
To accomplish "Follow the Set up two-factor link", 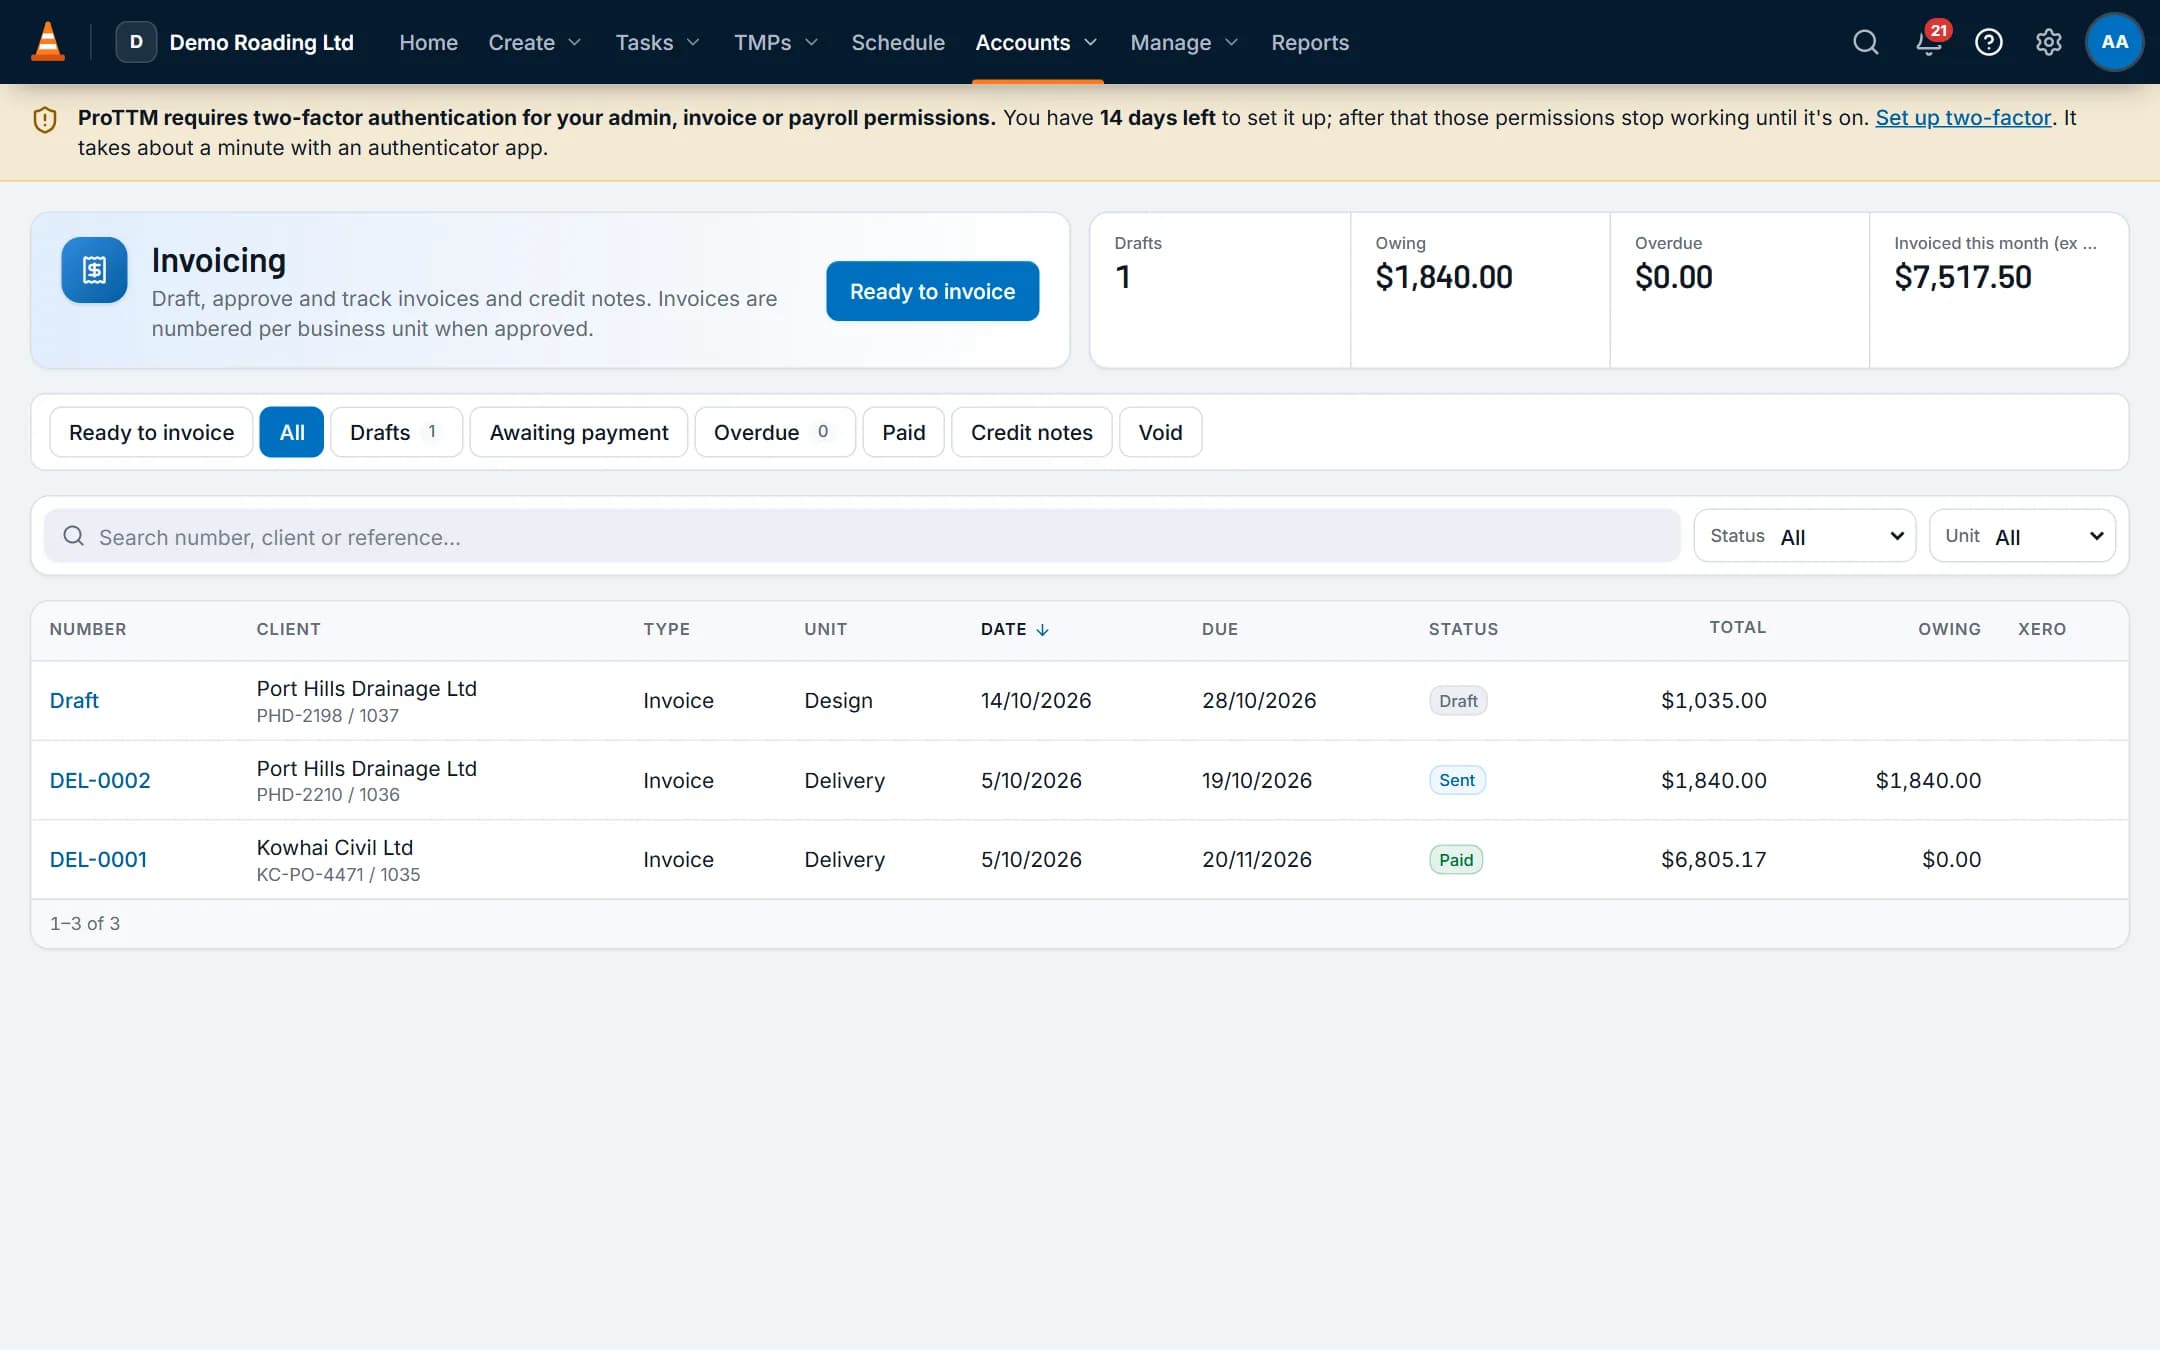I will pyautogui.click(x=1962, y=117).
